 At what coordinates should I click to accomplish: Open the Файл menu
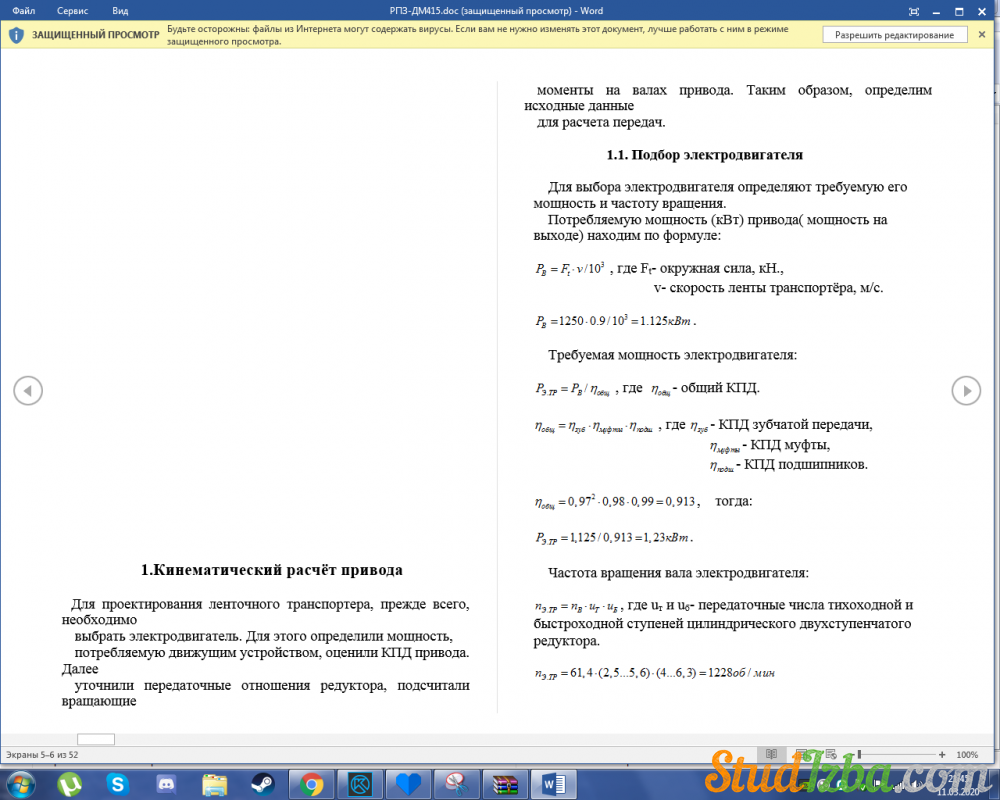[24, 11]
